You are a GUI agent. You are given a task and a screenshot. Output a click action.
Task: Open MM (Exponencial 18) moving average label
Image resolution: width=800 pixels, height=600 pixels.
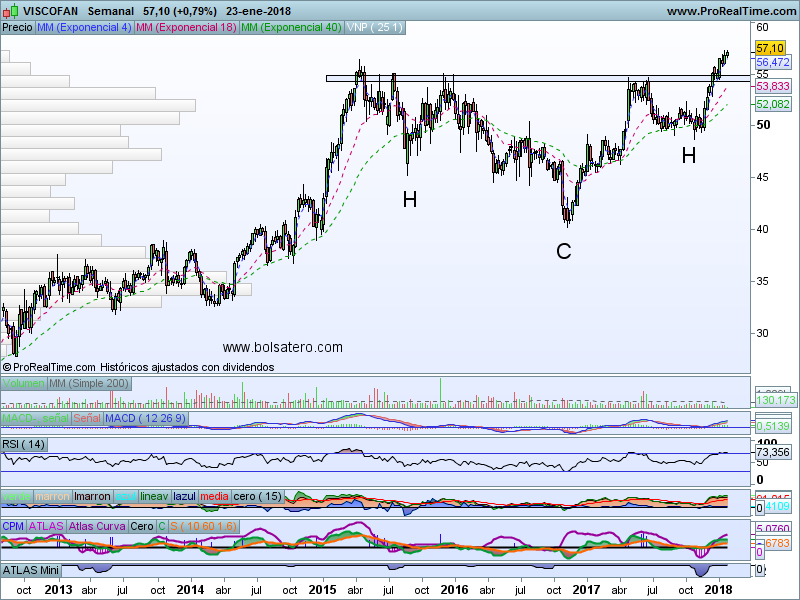click(186, 28)
